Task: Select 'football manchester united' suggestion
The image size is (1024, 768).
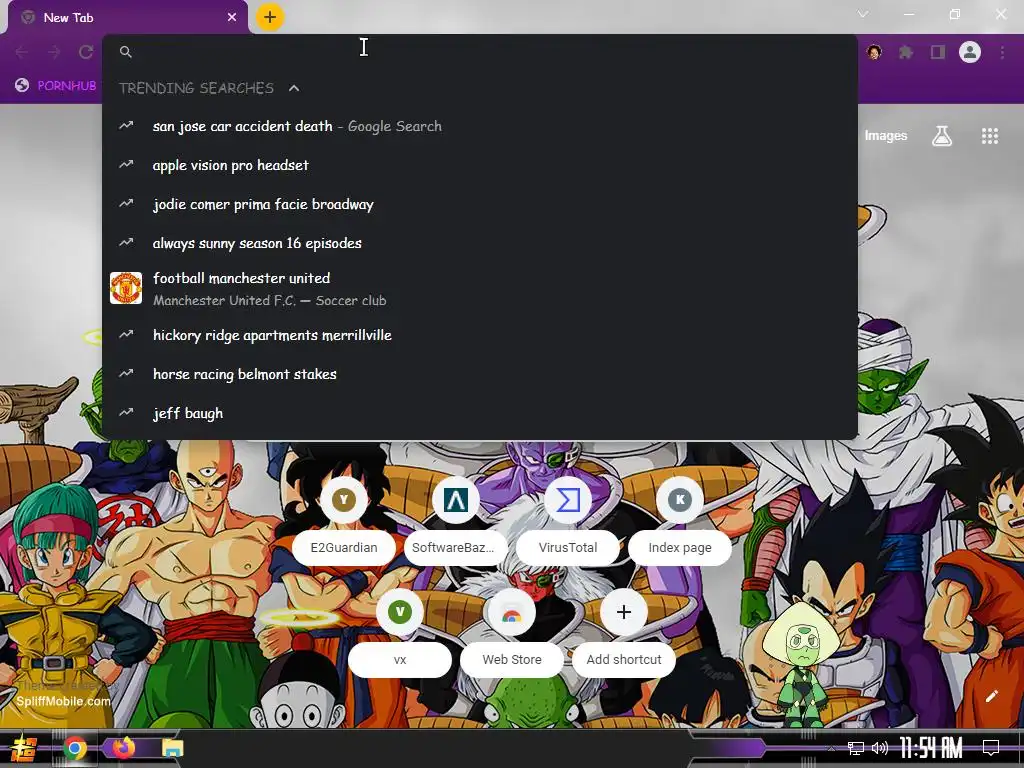Action: 480,289
